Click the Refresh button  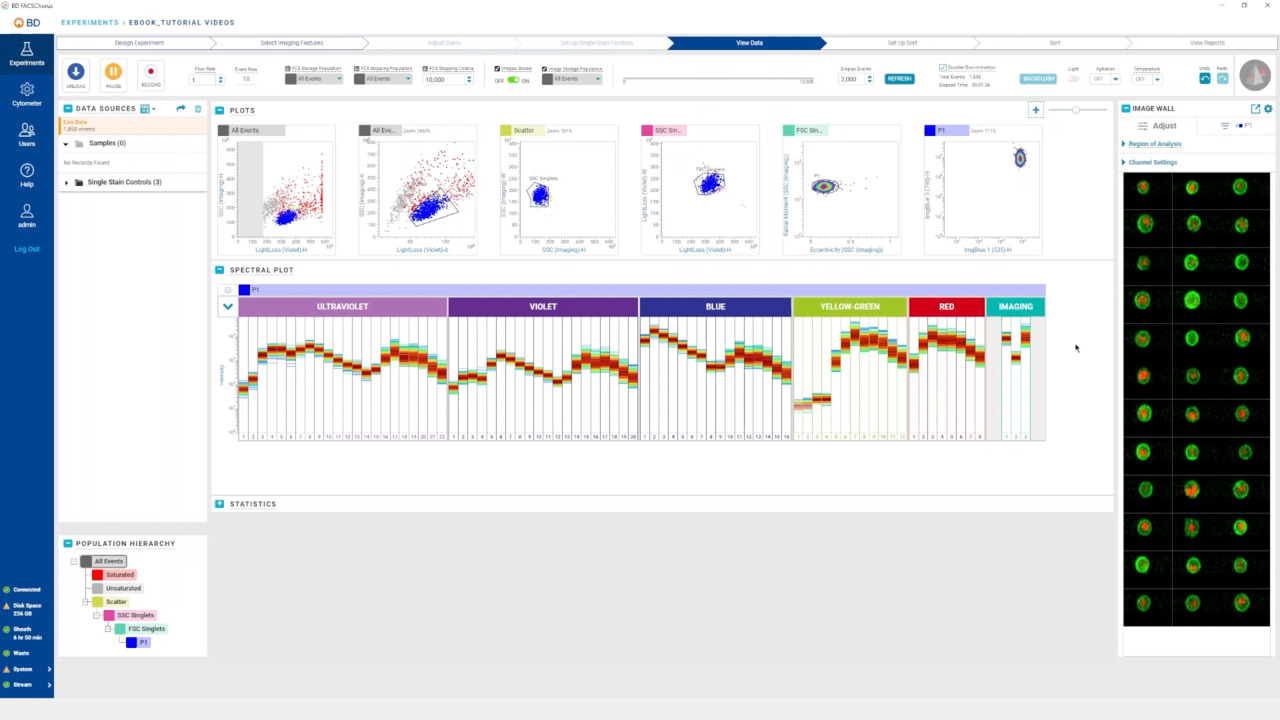click(899, 79)
